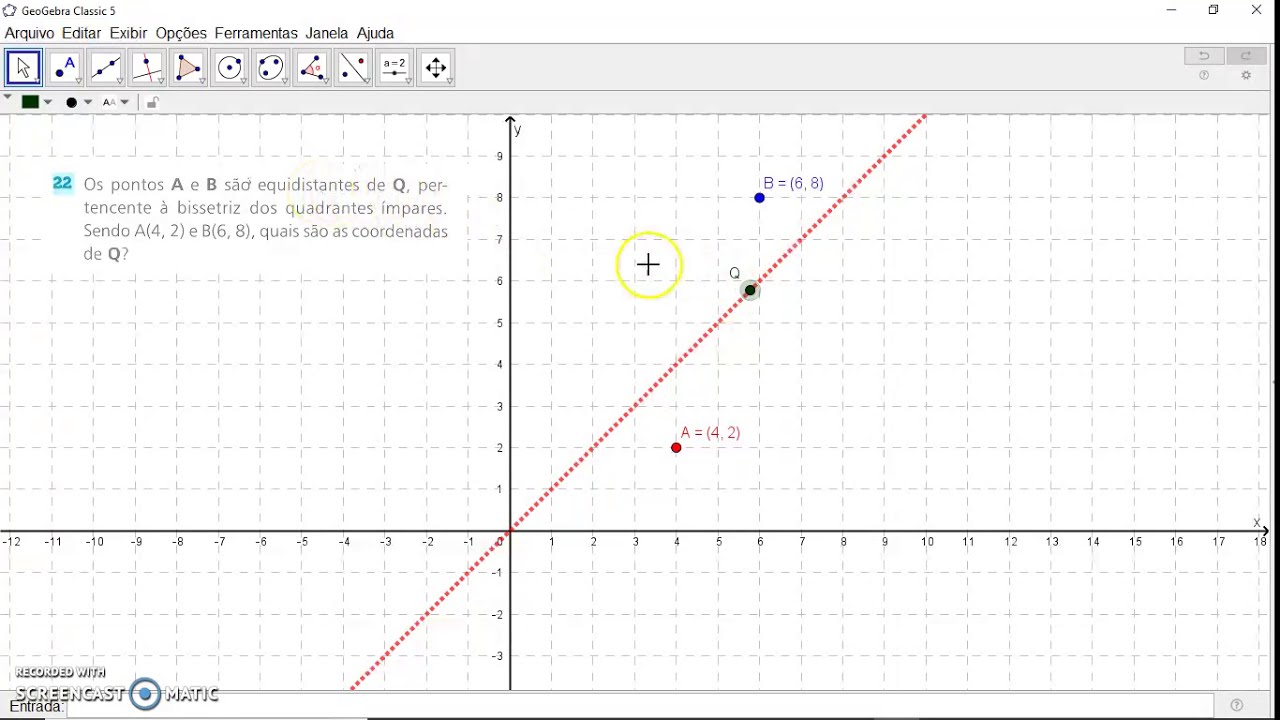Select red point A on graph
The width and height of the screenshot is (1280, 720).
click(677, 447)
